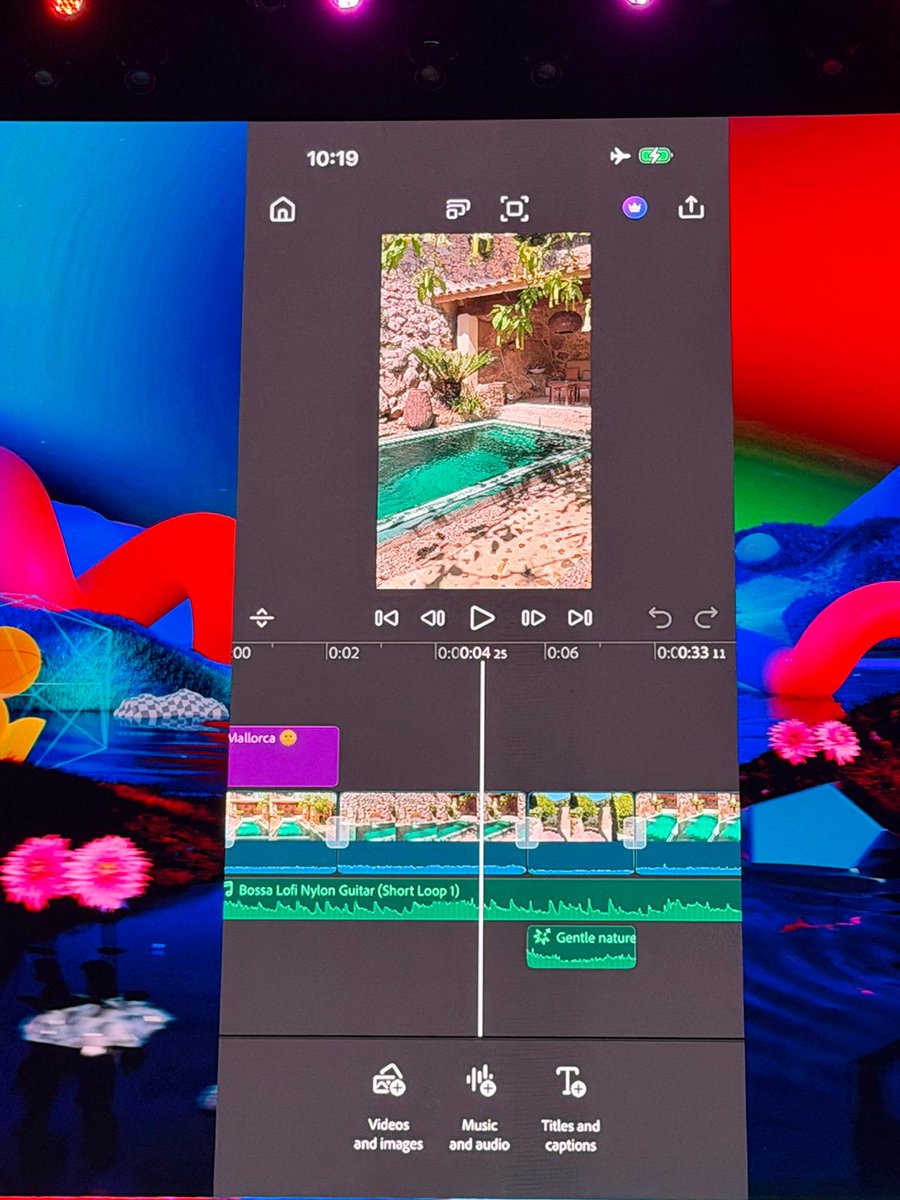
Task: Open the purple crown premium badge
Action: click(x=634, y=208)
